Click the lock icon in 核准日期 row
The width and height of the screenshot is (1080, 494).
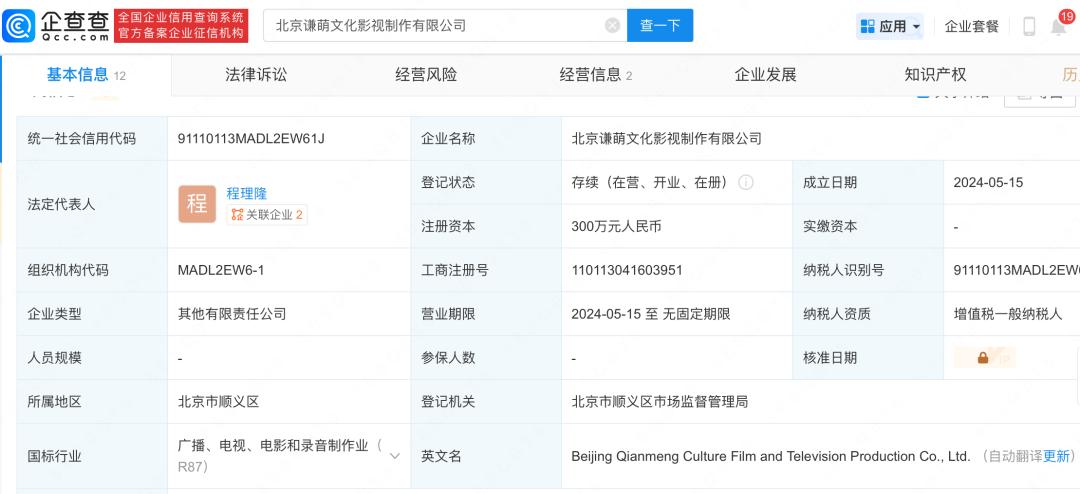(983, 358)
